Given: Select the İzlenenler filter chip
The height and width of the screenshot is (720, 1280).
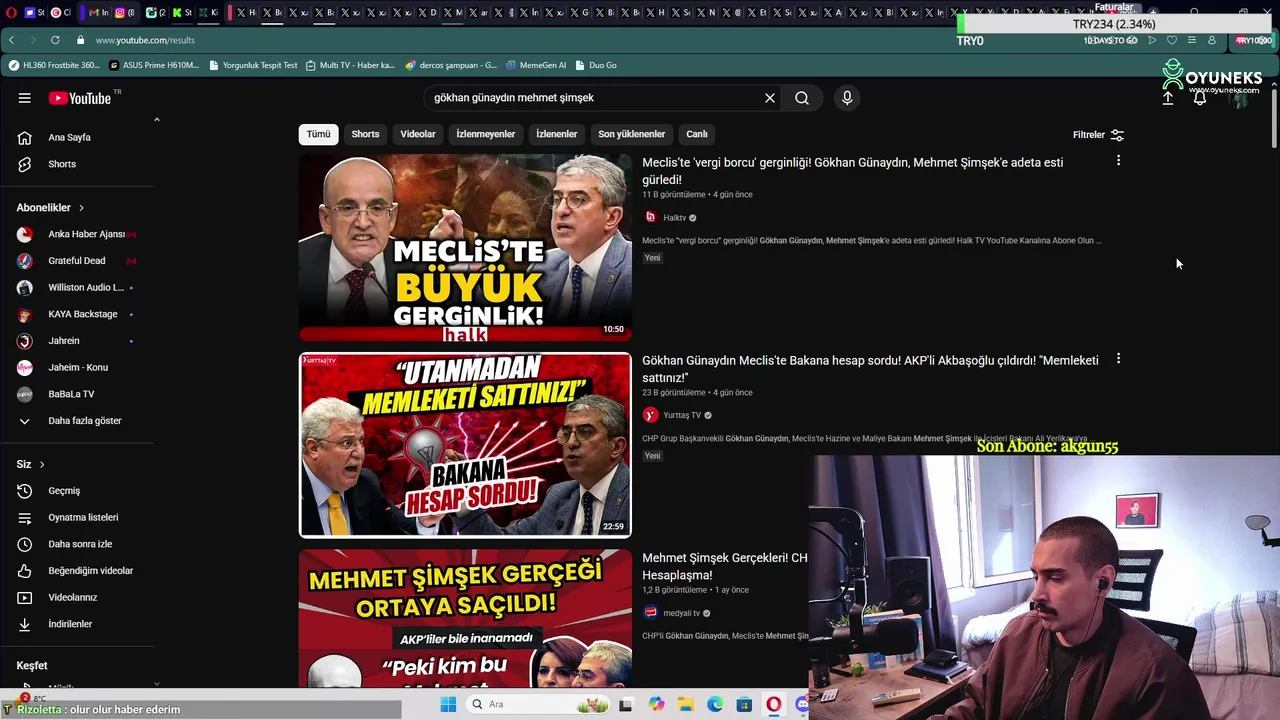Looking at the screenshot, I should [556, 134].
